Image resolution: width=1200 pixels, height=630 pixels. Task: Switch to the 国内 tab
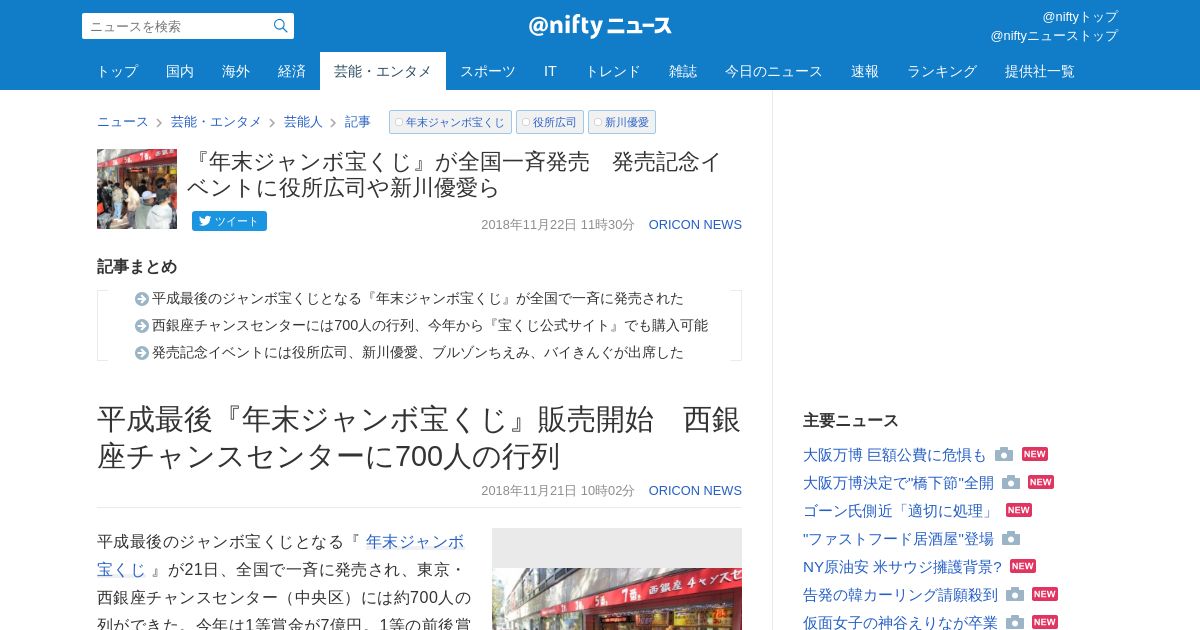coord(180,71)
